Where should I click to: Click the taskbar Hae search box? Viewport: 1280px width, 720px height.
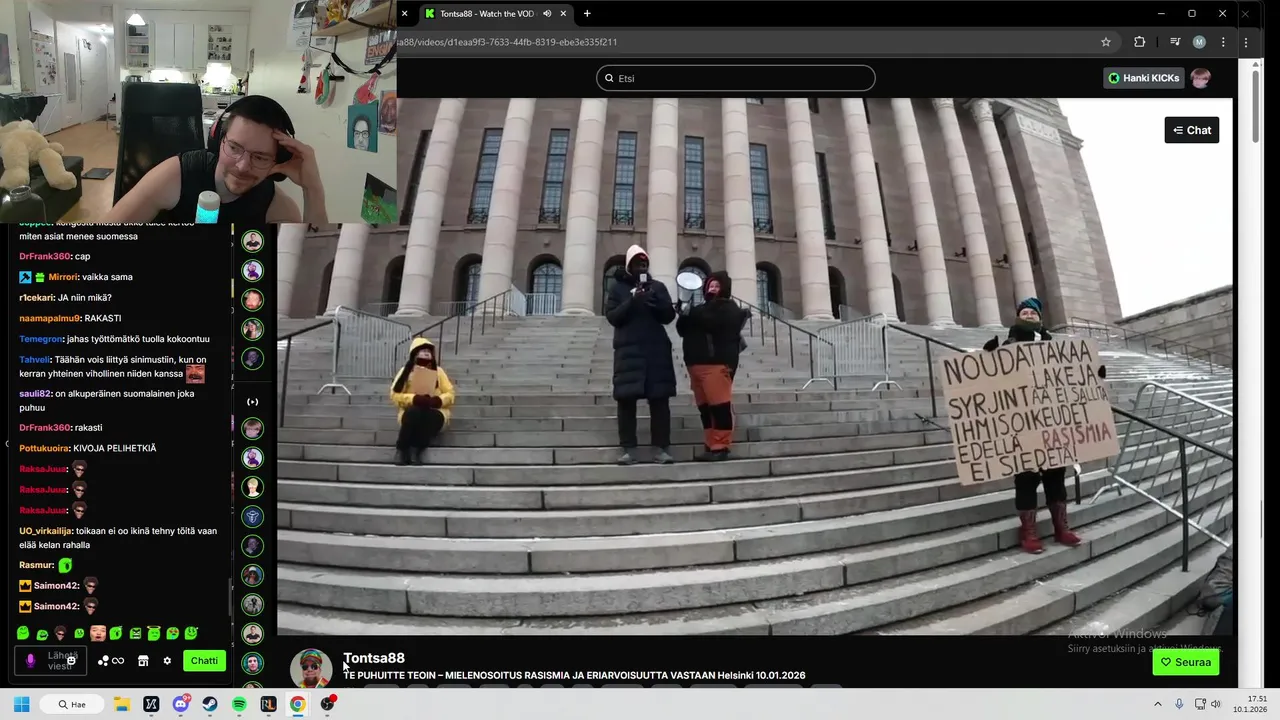click(x=71, y=704)
